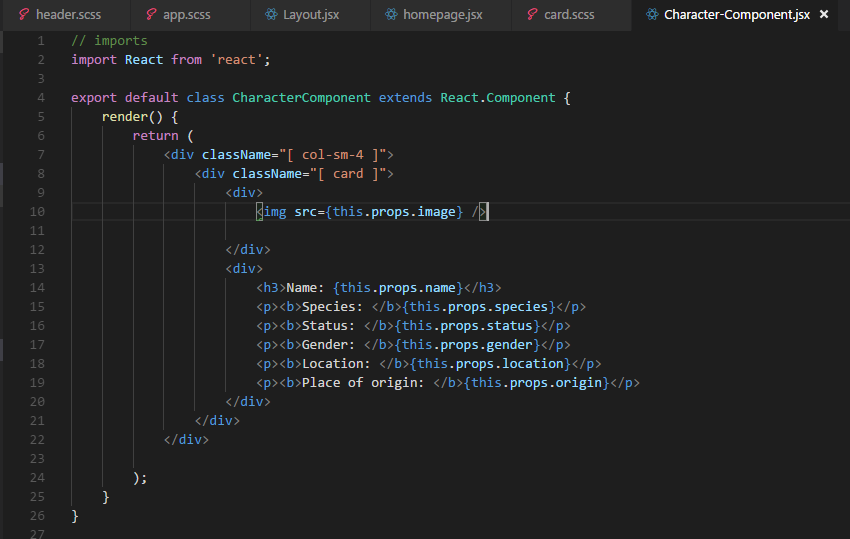This screenshot has width=850, height=539.
Task: Click line number 10 in the gutter
Action: click(37, 211)
